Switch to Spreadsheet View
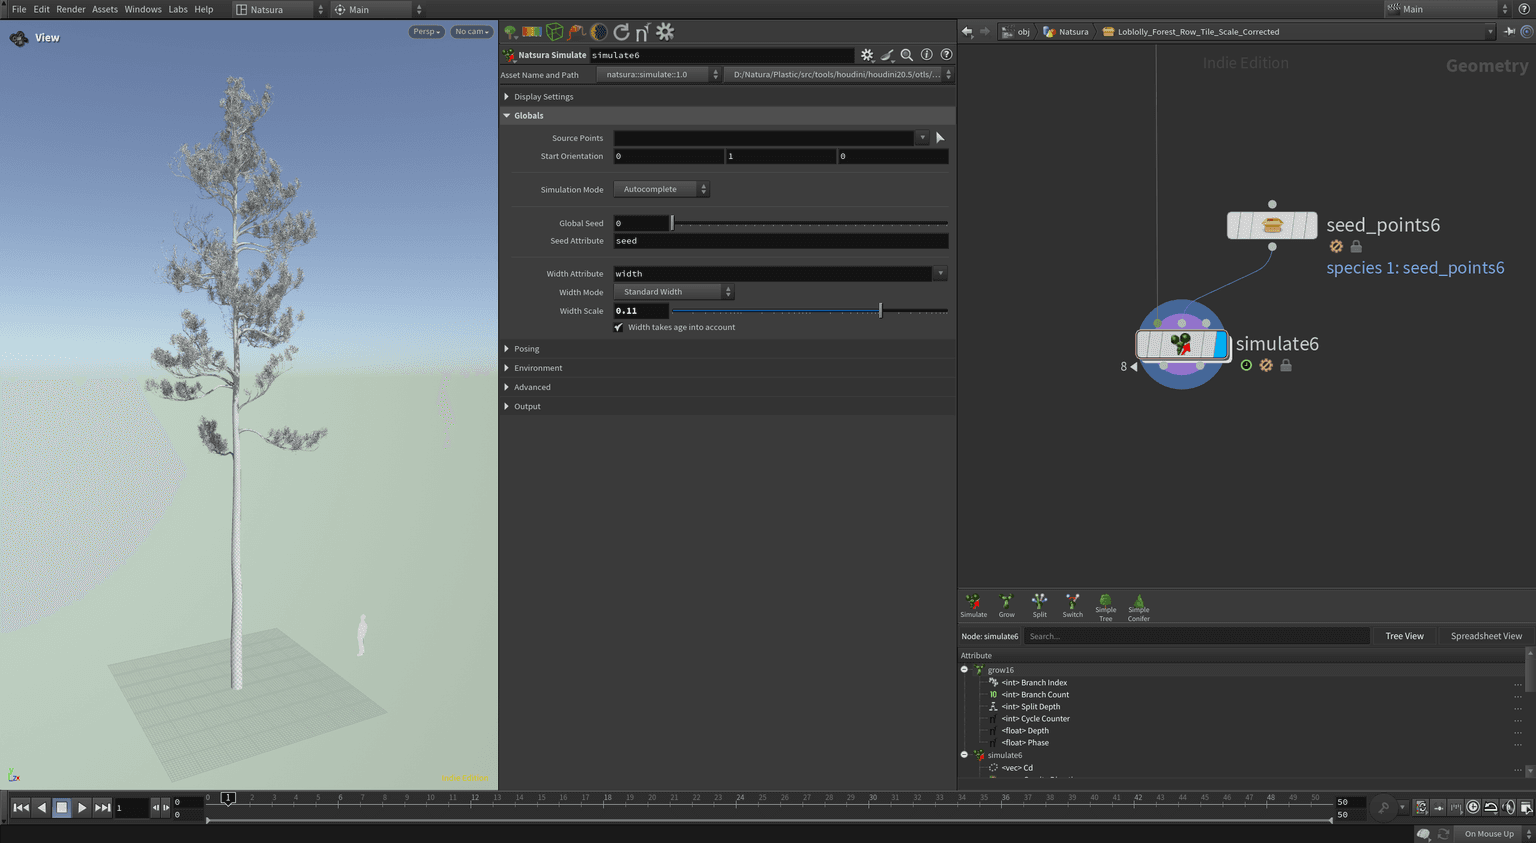The height and width of the screenshot is (843, 1536). pyautogui.click(x=1486, y=636)
